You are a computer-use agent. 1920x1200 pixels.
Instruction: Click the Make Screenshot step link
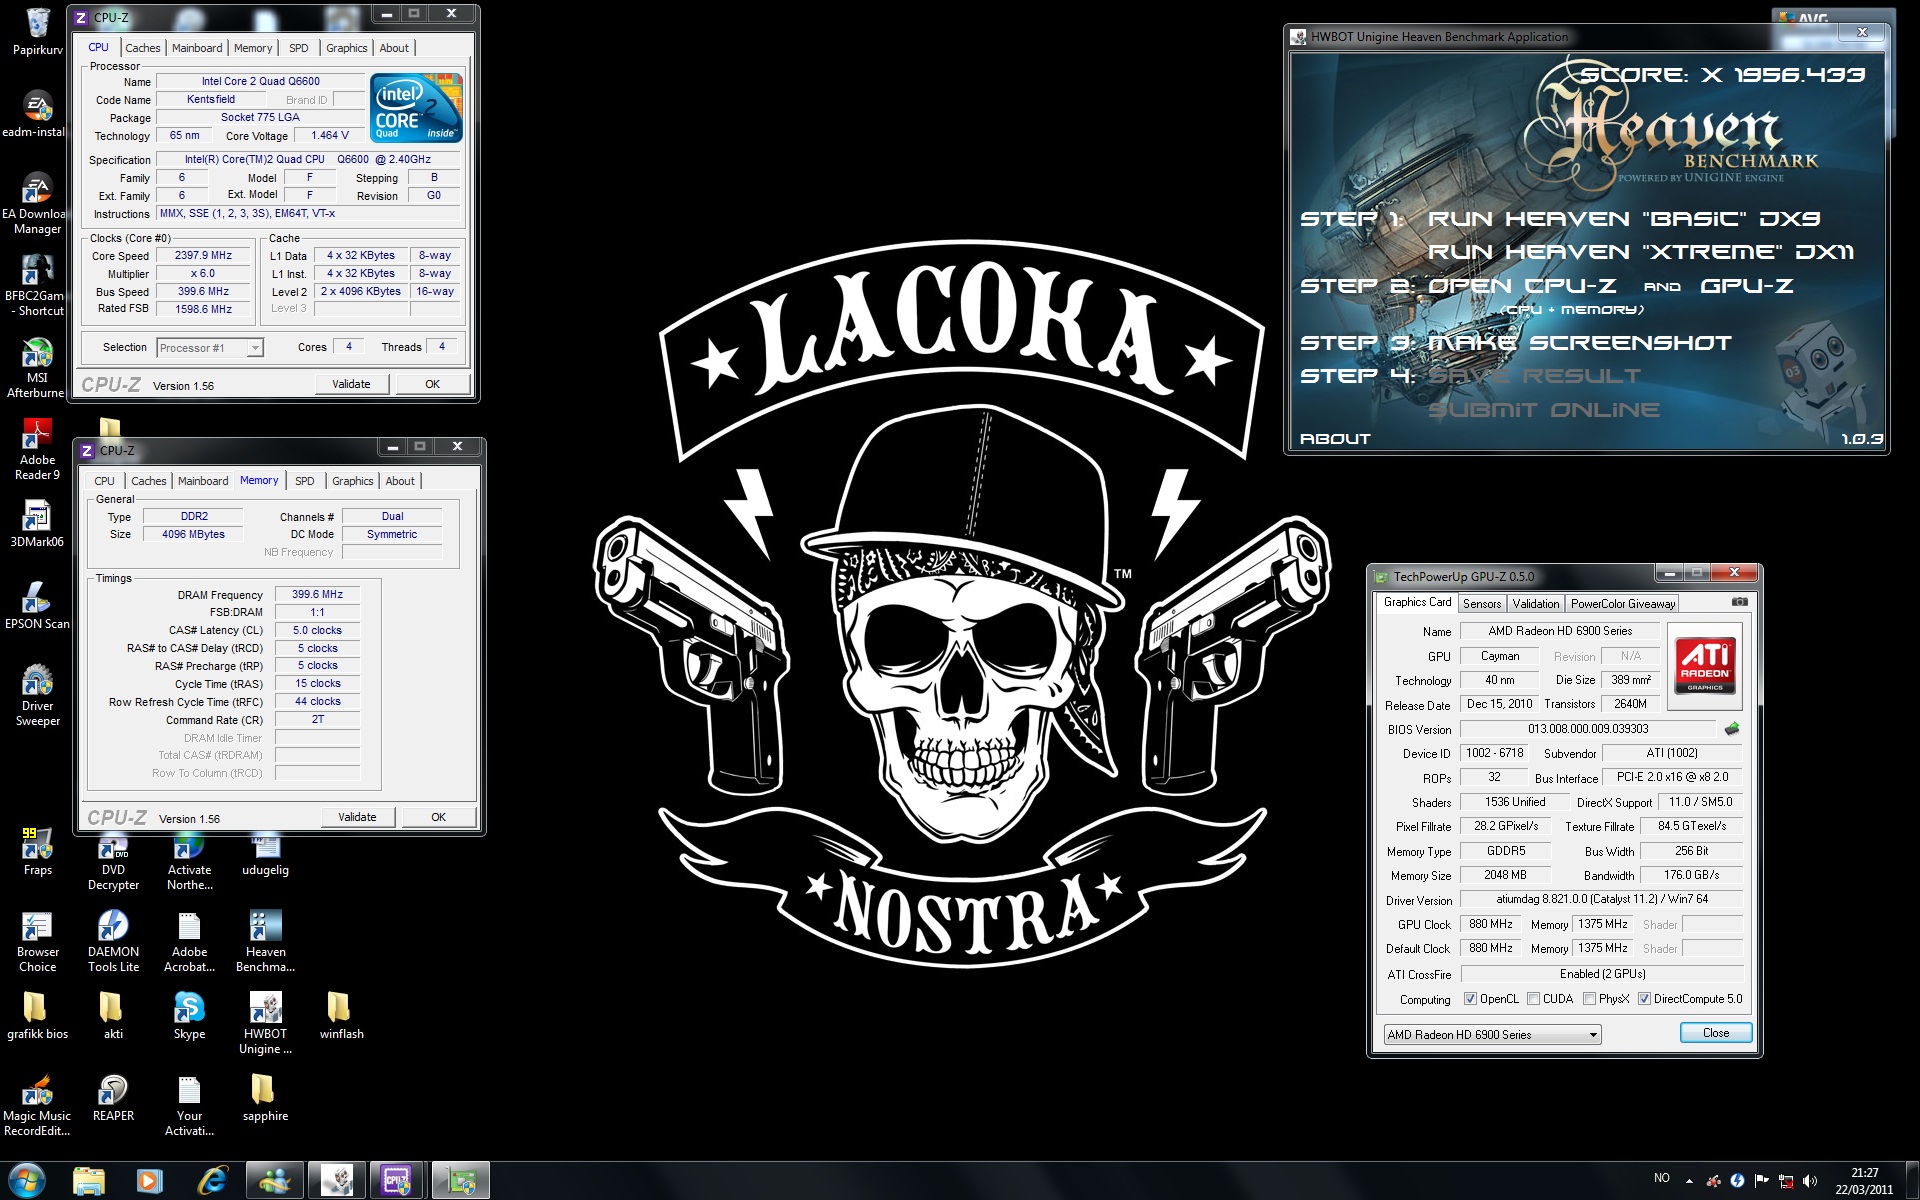click(x=1579, y=343)
